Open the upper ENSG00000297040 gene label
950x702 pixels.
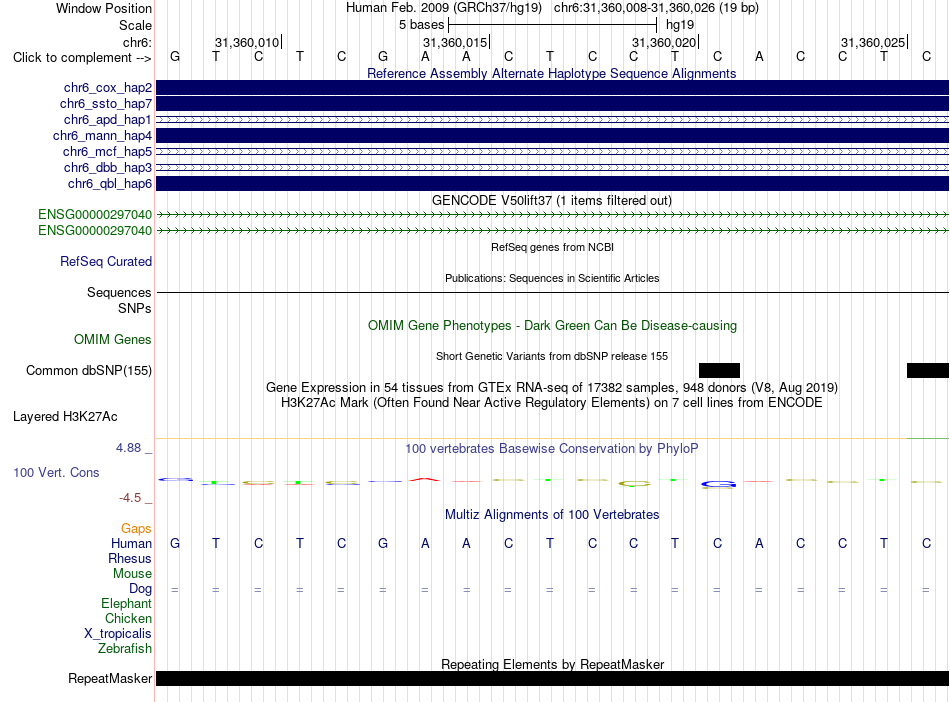coord(95,214)
